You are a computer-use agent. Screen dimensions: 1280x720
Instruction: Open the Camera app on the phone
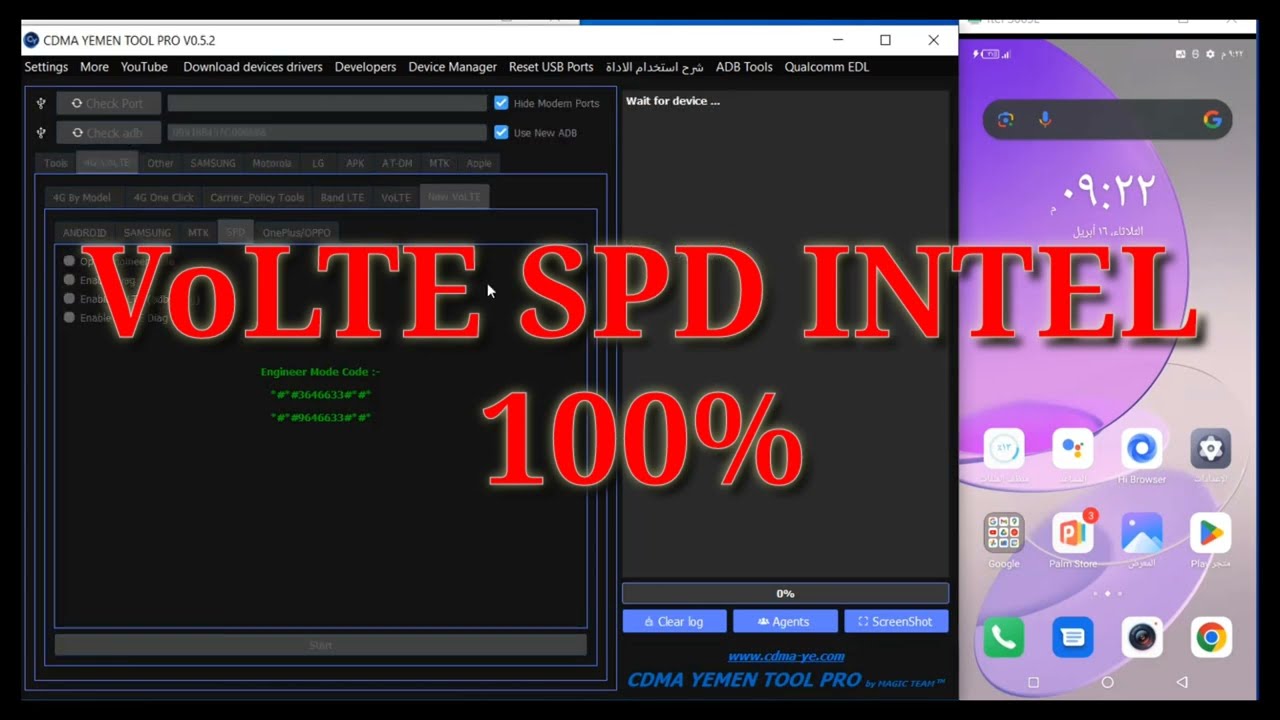coord(1141,637)
